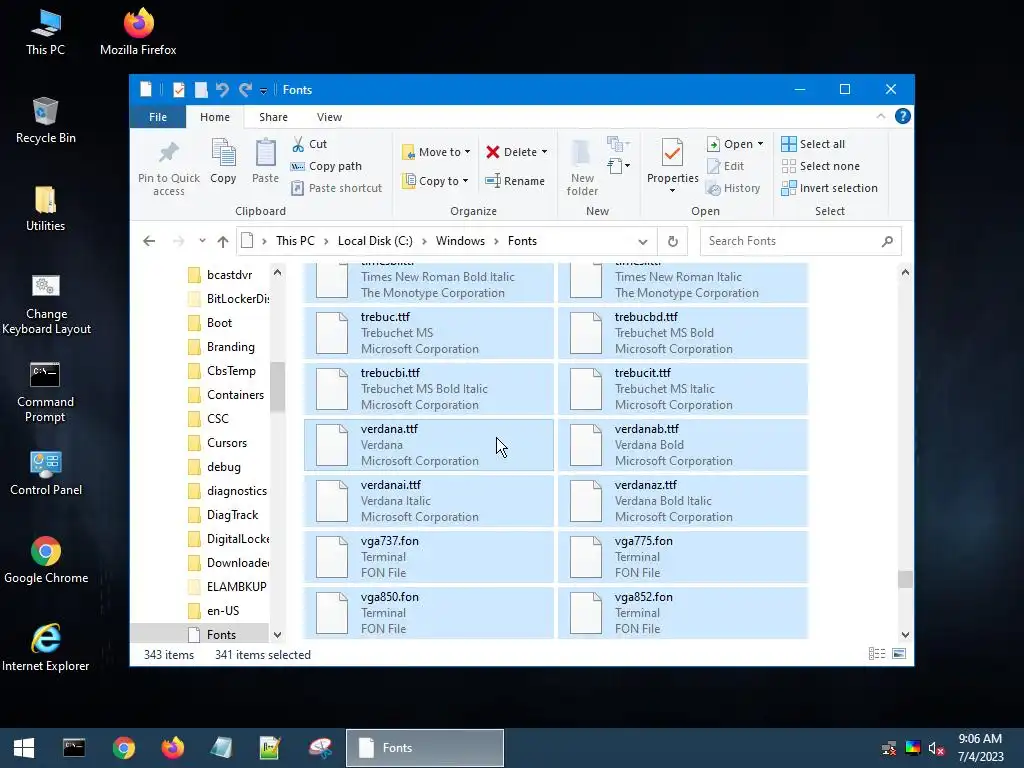Create a New folder
The height and width of the screenshot is (768, 1024).
pos(582,168)
